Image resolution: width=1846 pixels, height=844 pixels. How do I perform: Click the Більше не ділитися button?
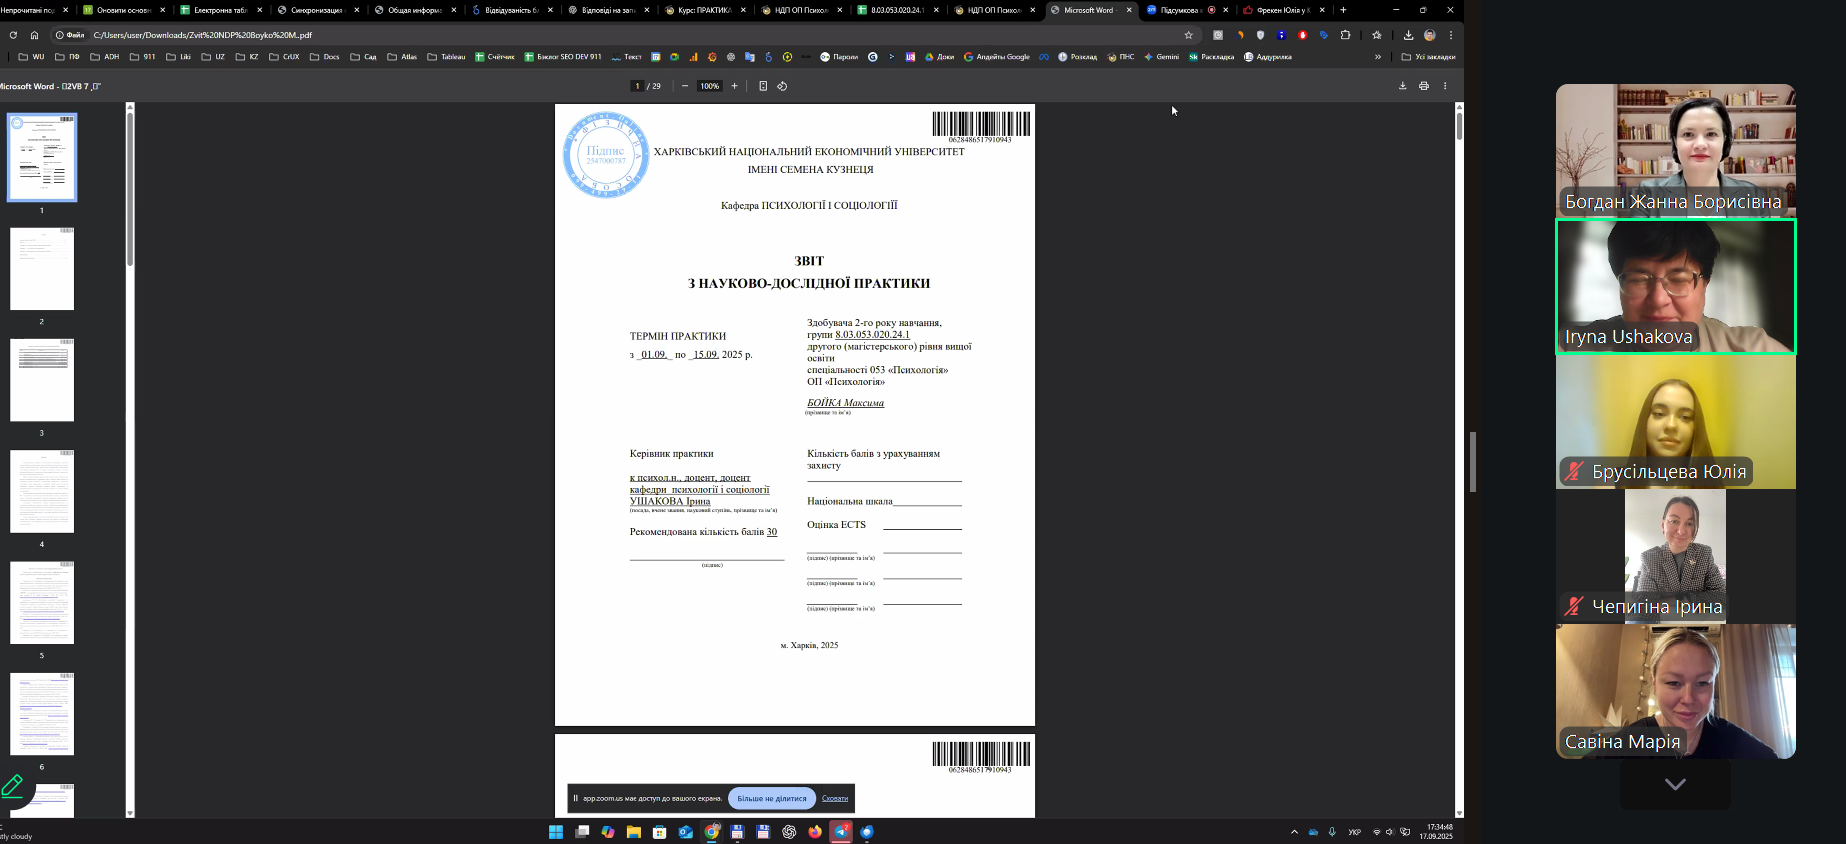click(x=771, y=799)
